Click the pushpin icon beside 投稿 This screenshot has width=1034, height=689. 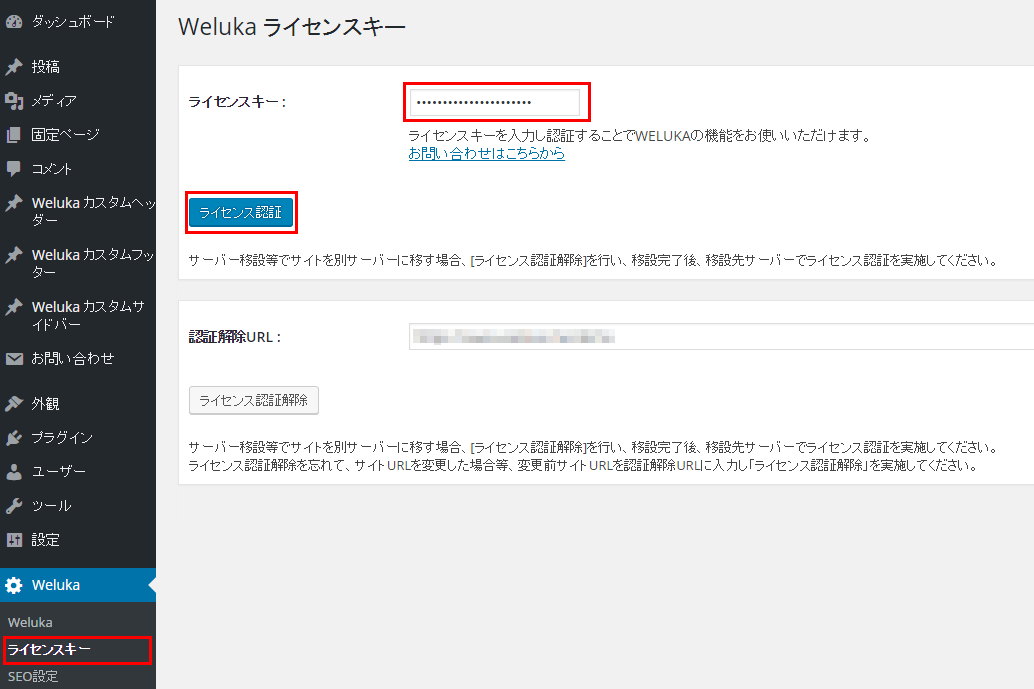[x=14, y=67]
